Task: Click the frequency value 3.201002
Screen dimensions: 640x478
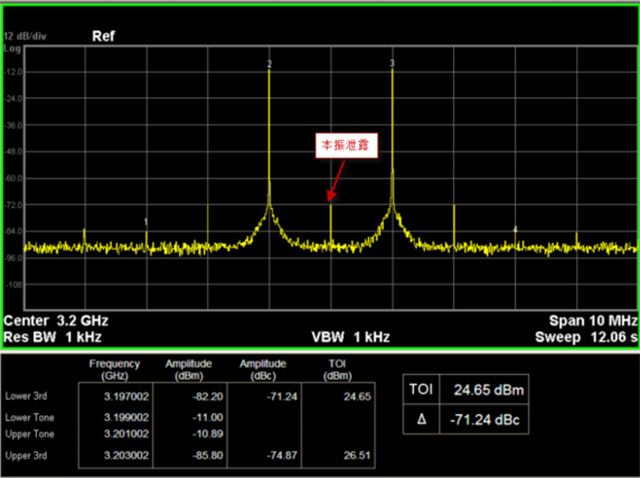Action: coord(126,434)
